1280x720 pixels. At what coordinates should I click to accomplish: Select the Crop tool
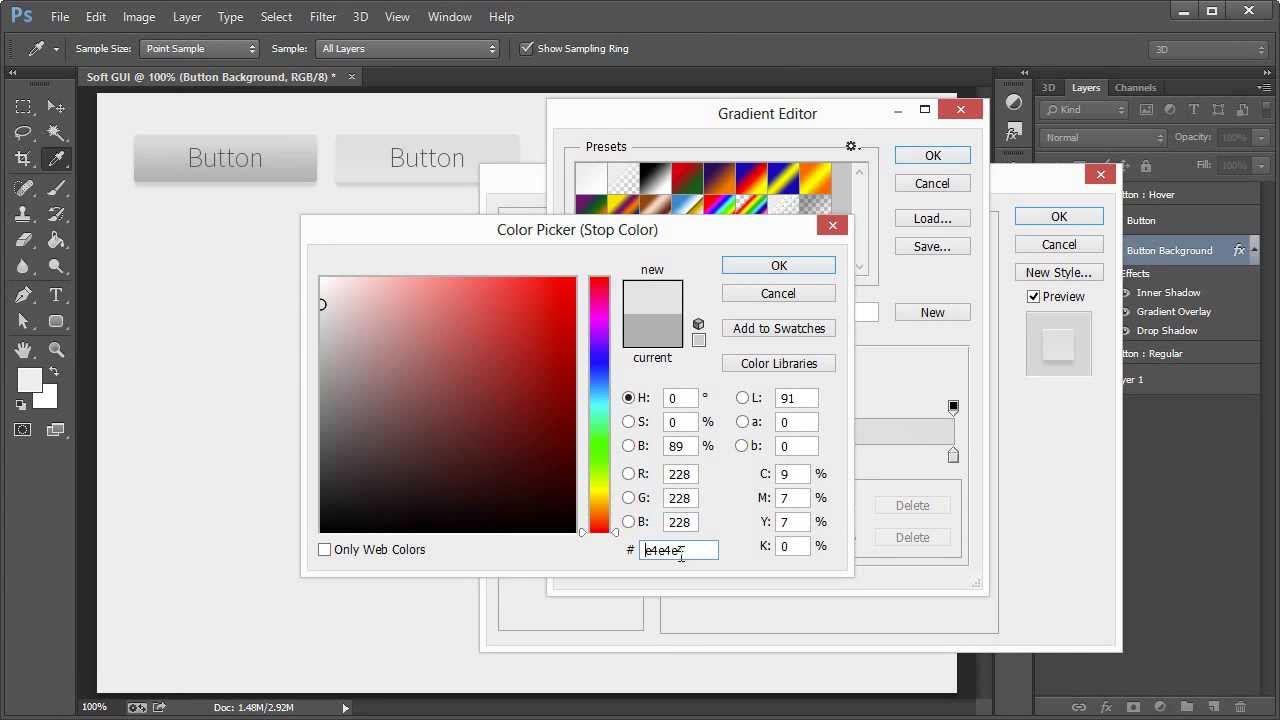pos(23,159)
